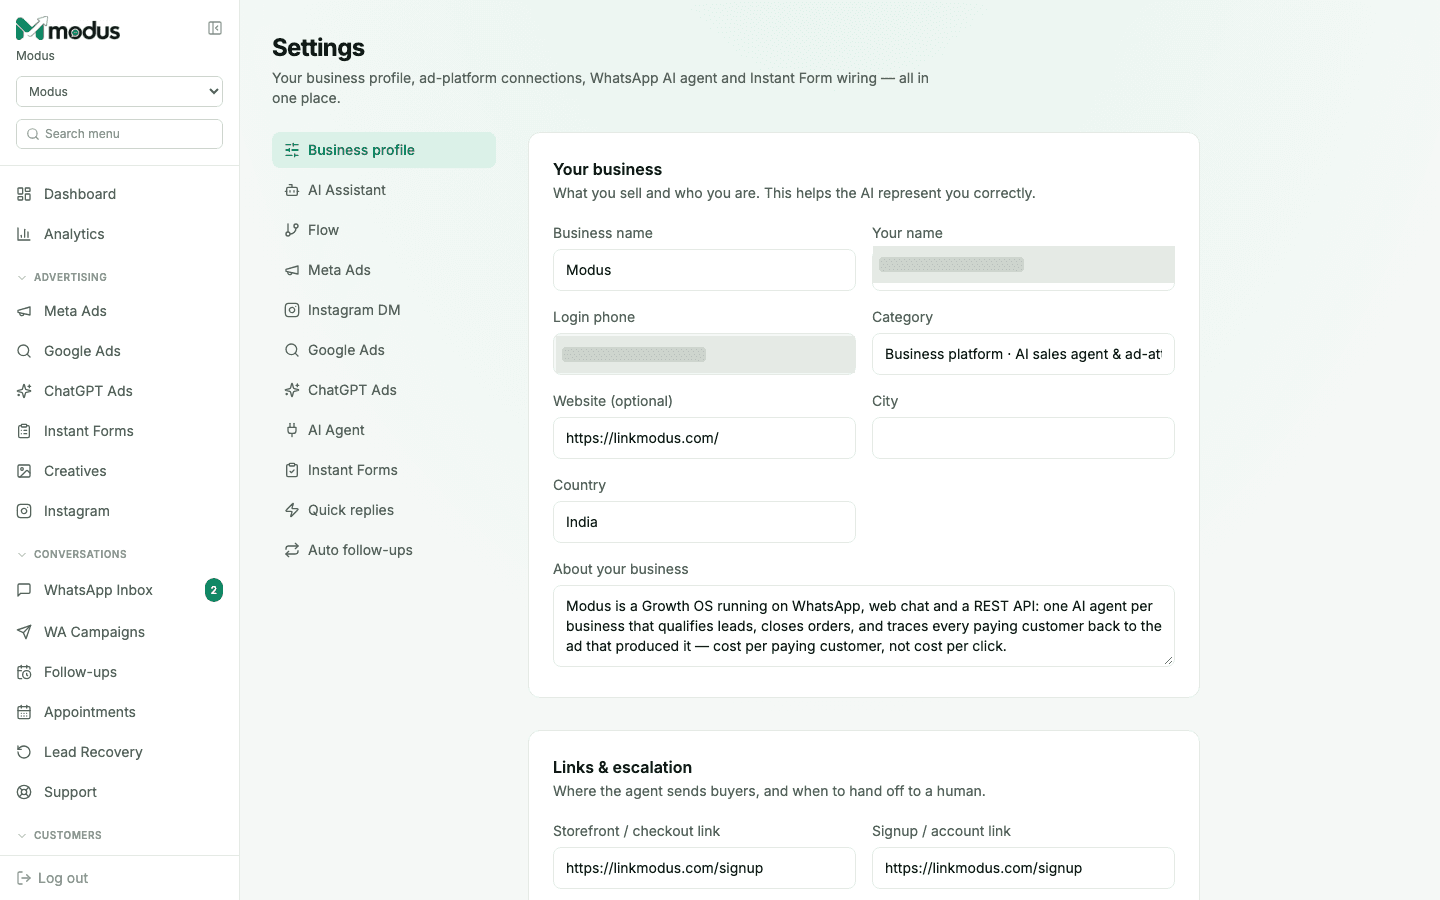This screenshot has width=1440, height=900.
Task: Click the Login phone field
Action: 704,354
